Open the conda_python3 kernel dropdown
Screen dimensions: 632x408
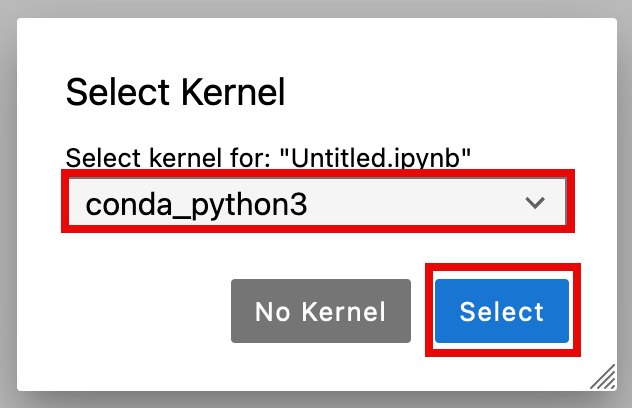pos(316,203)
